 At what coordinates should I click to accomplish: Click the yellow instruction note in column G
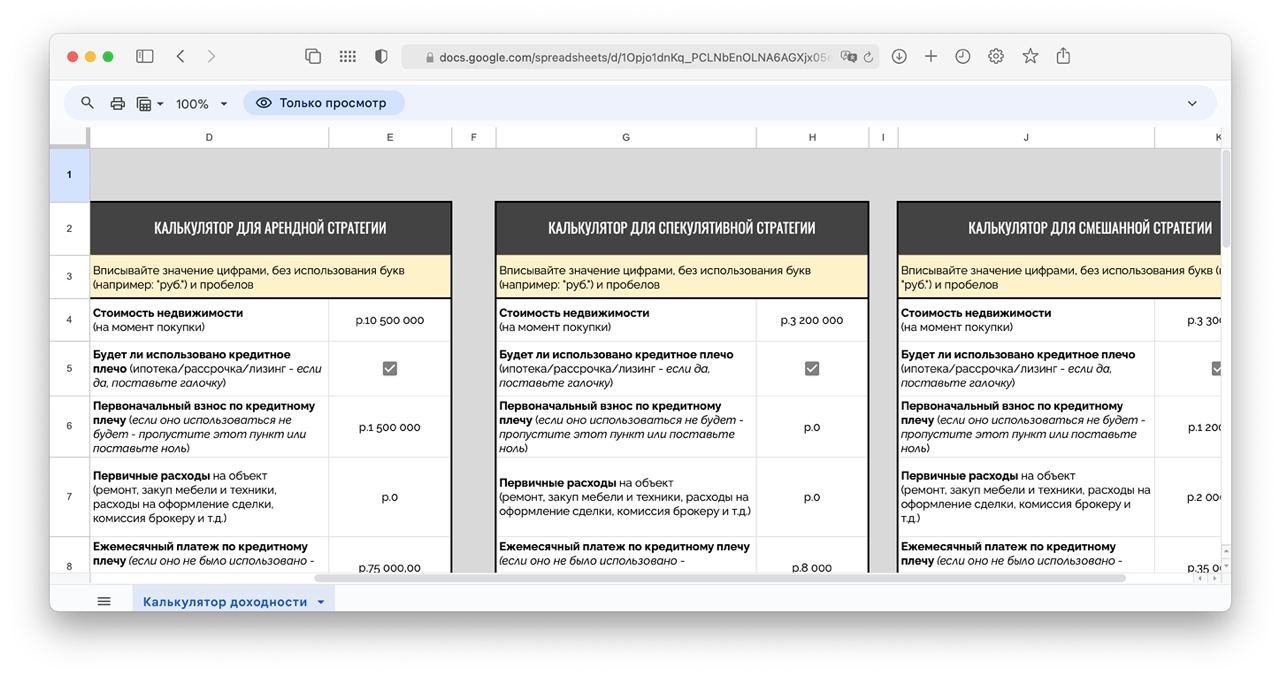click(x=682, y=277)
